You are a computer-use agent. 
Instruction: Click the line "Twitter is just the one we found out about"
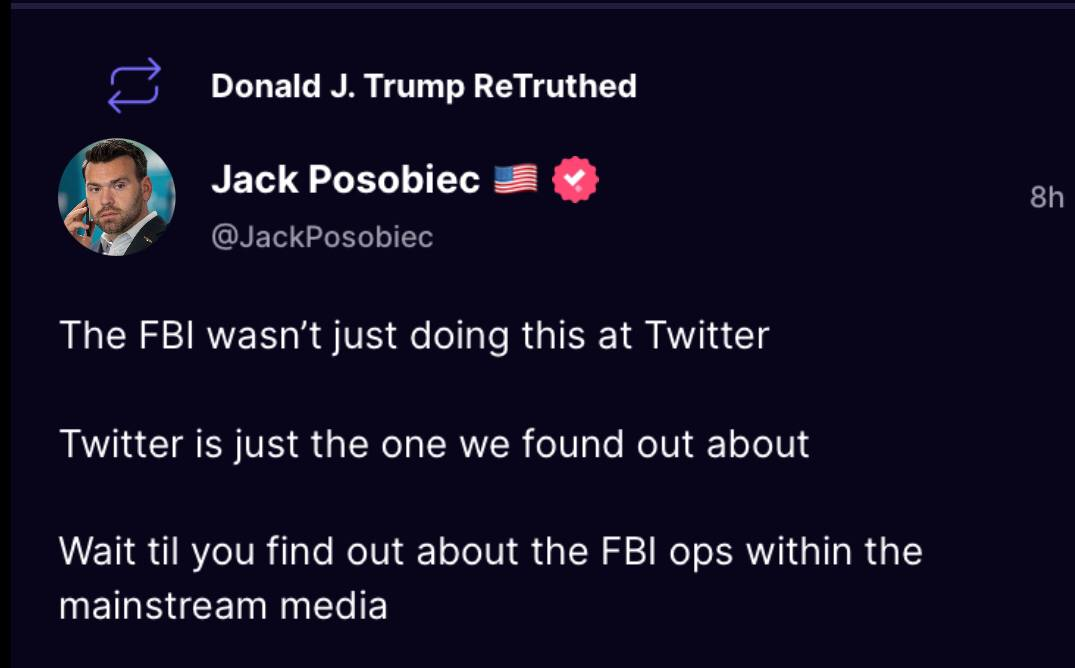coord(434,443)
